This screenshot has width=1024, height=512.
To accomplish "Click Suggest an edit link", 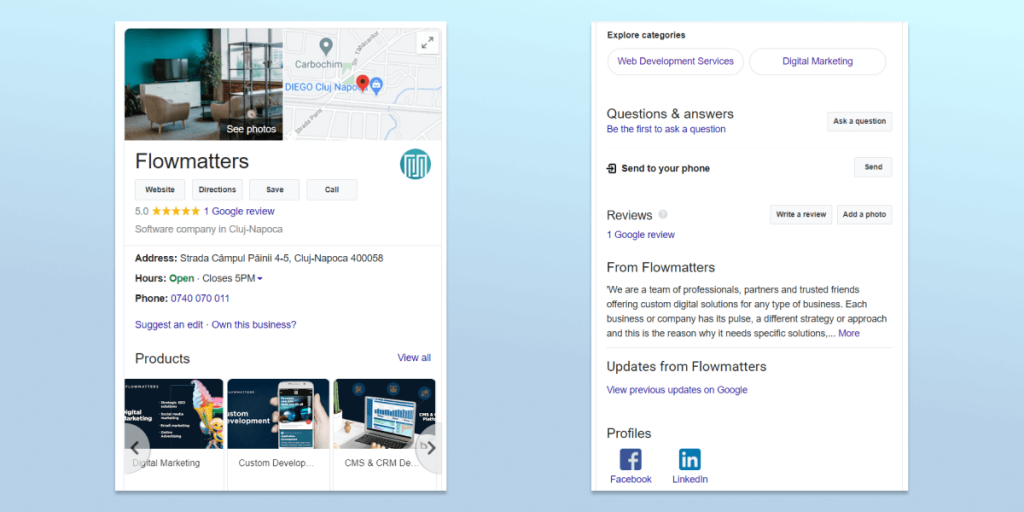I will point(169,325).
